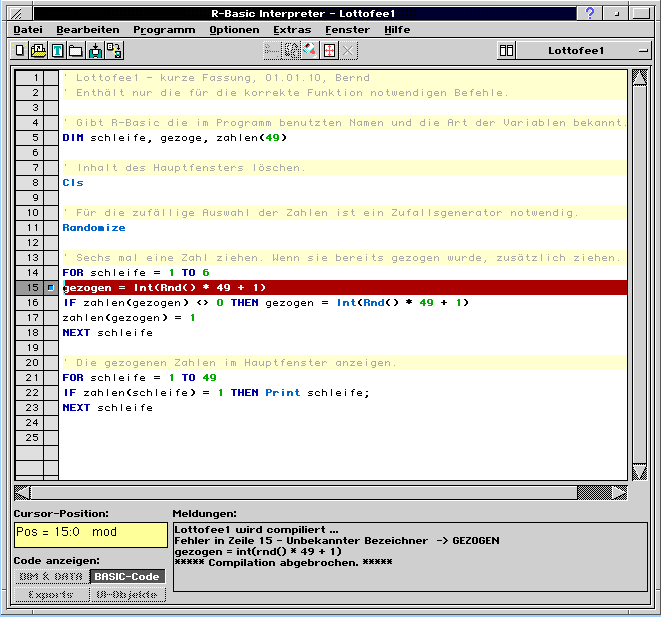
Task: Click the red crosshair icon
Action: coord(329,51)
